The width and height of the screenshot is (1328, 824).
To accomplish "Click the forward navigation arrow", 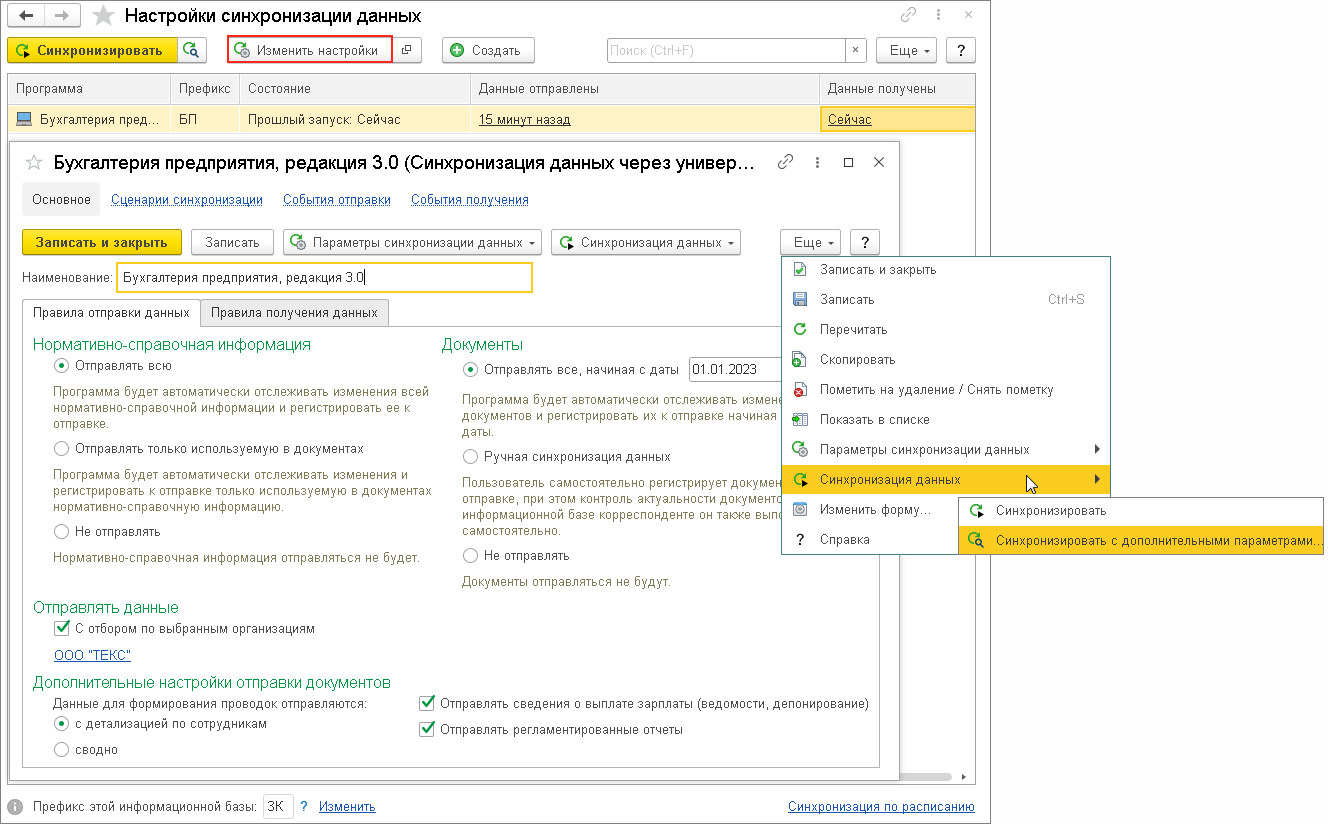I will (x=63, y=16).
